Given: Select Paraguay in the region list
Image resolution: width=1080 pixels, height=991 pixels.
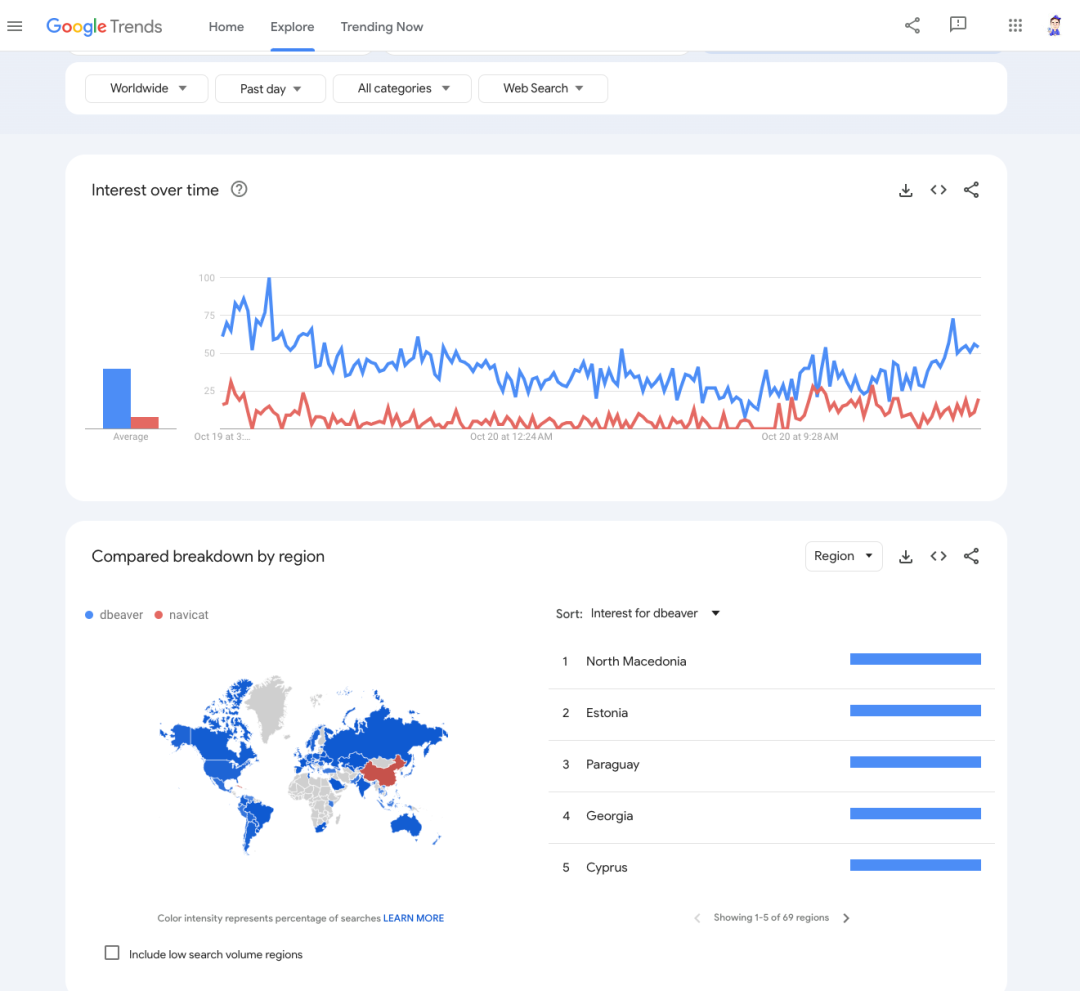Looking at the screenshot, I should (771, 764).
